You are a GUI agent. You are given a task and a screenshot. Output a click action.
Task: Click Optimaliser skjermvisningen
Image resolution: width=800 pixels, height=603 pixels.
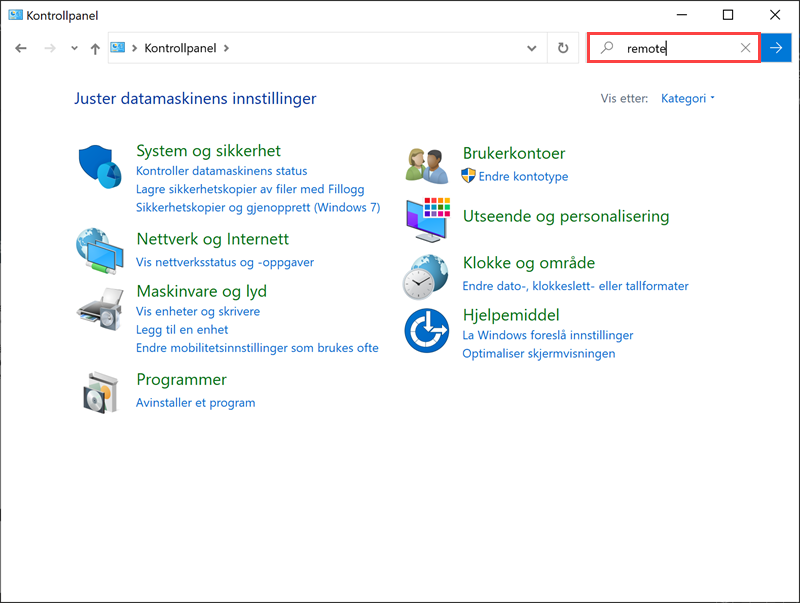(x=539, y=354)
